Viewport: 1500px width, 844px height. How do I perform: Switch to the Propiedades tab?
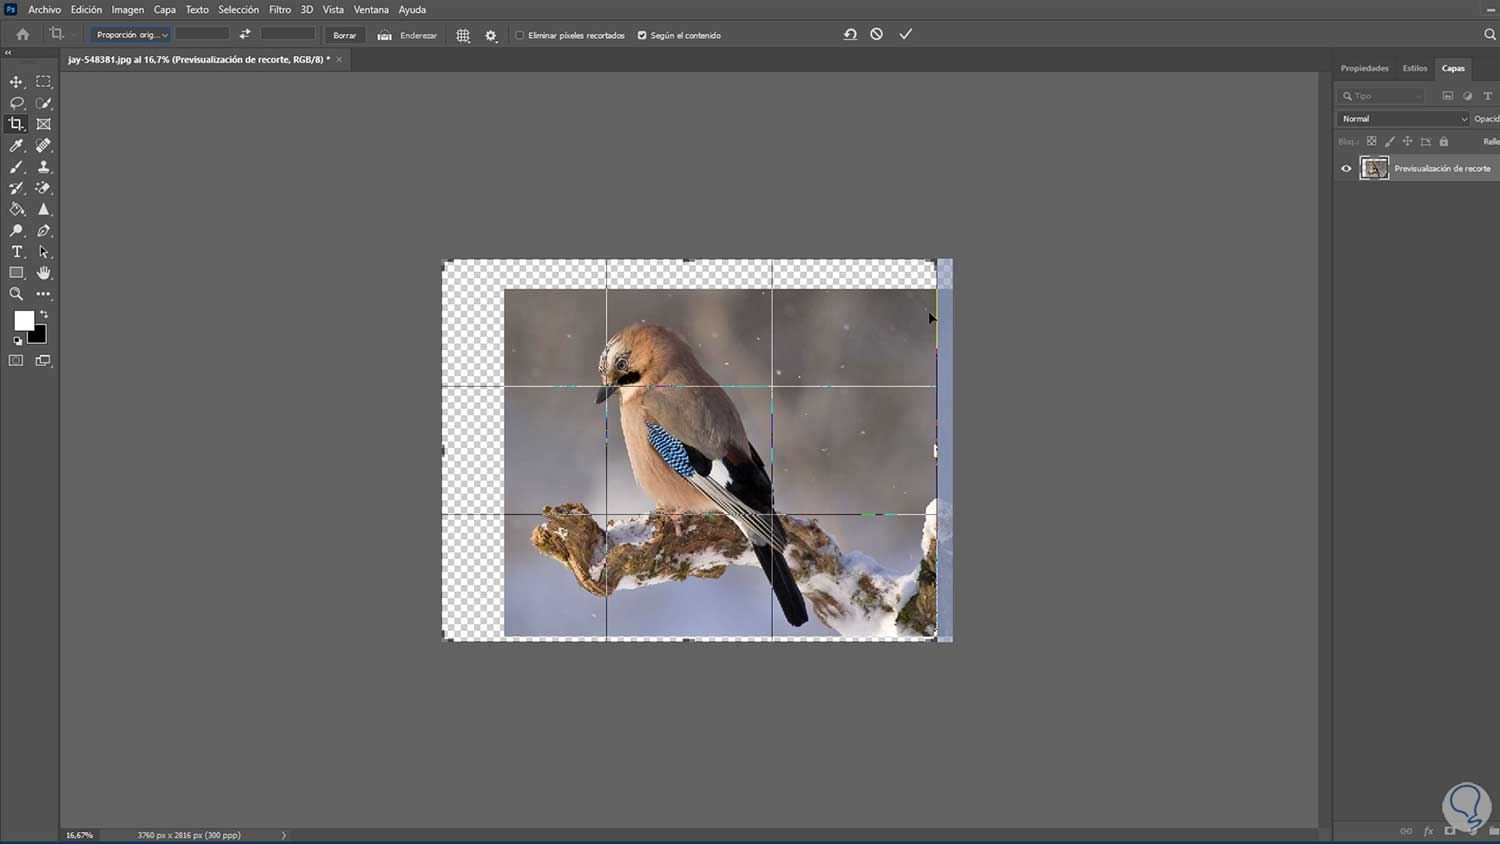[1364, 68]
